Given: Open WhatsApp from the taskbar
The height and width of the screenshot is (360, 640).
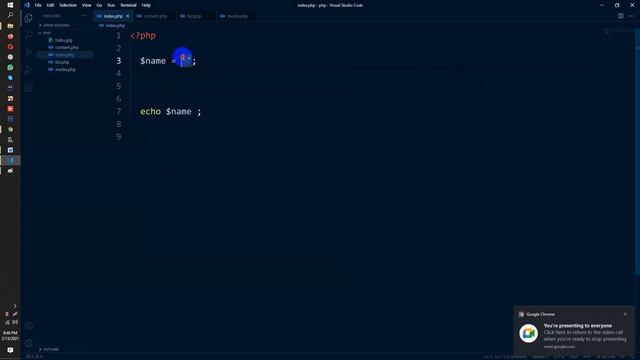Looking at the screenshot, I should [x=10, y=67].
